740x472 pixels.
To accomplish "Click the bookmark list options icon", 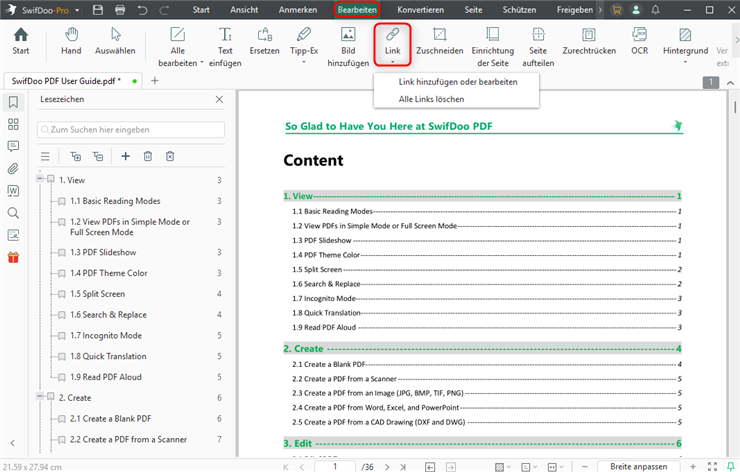I will click(45, 156).
